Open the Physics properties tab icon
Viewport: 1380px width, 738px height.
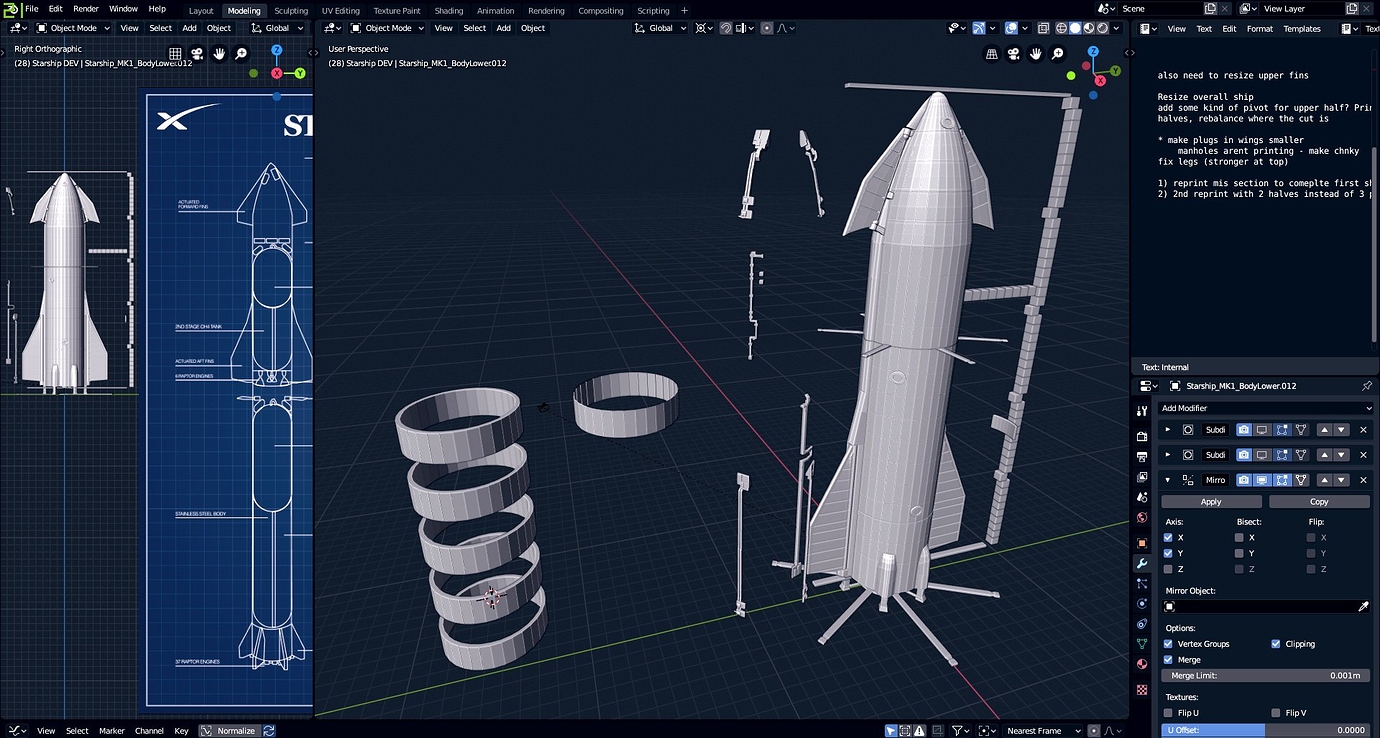click(x=1142, y=604)
